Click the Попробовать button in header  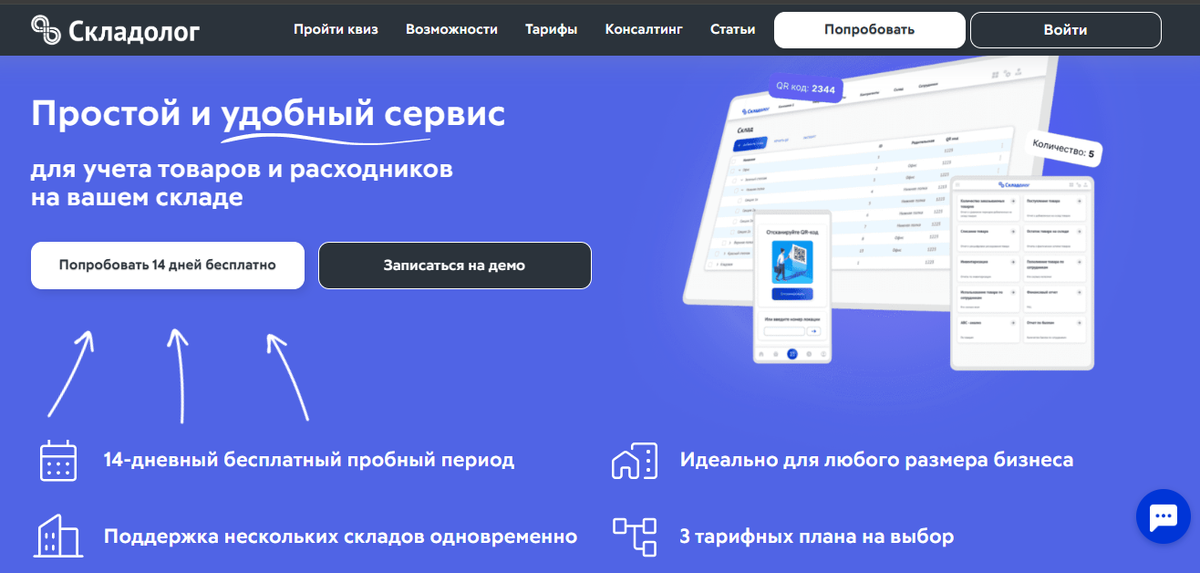(x=869, y=30)
